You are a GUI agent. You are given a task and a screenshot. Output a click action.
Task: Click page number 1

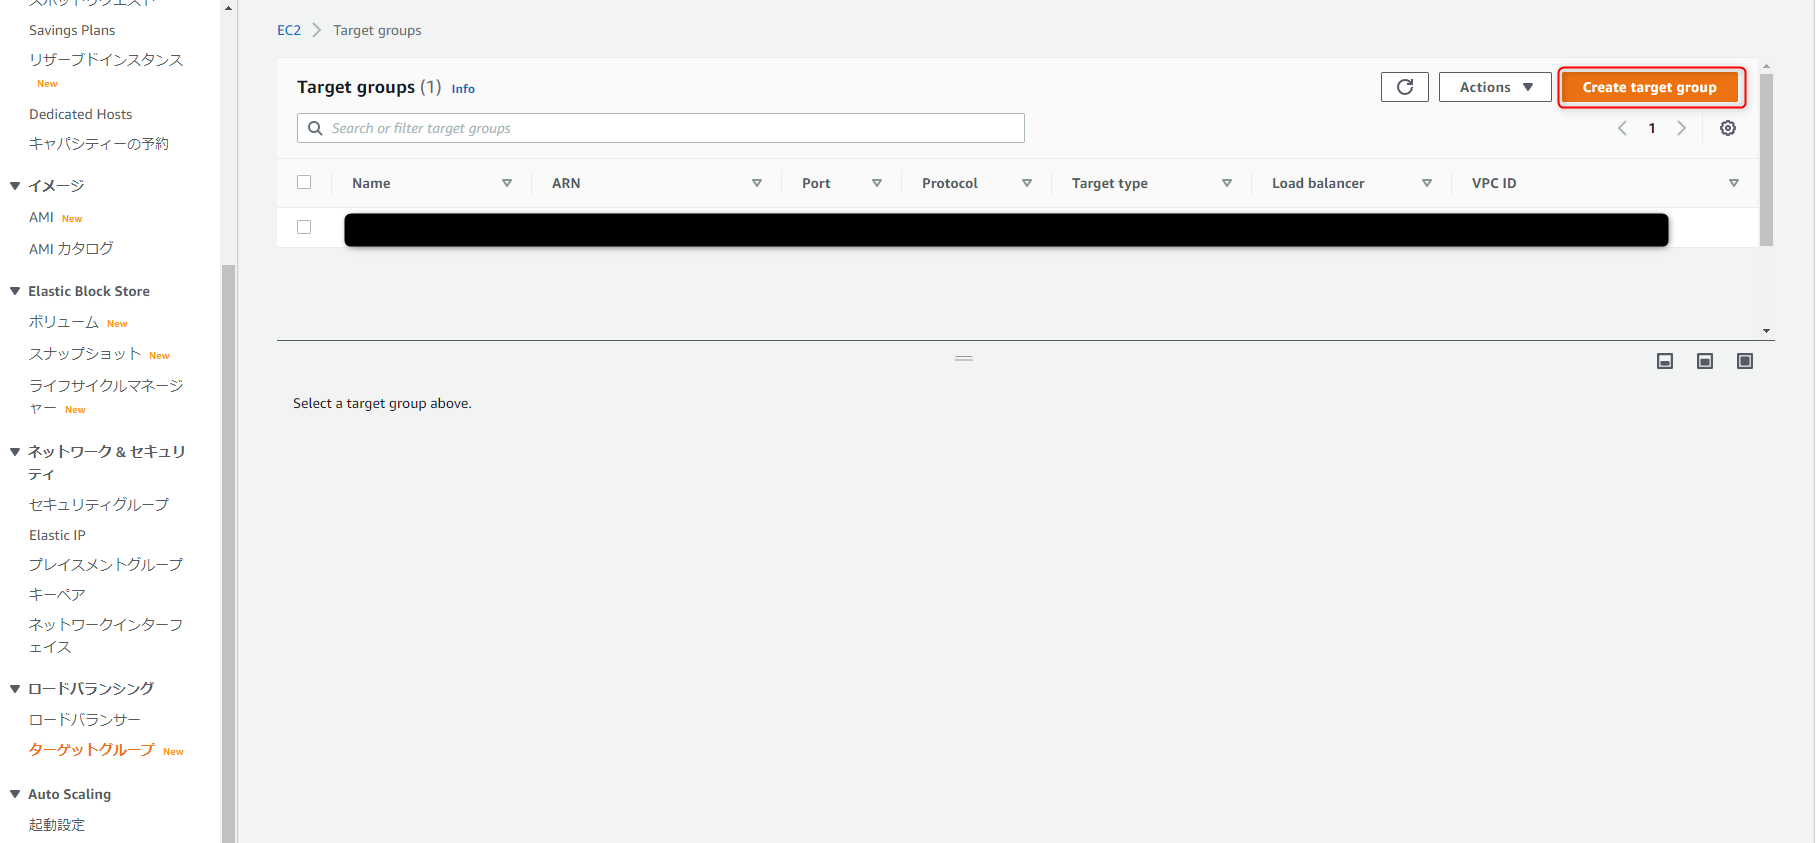[x=1652, y=128]
